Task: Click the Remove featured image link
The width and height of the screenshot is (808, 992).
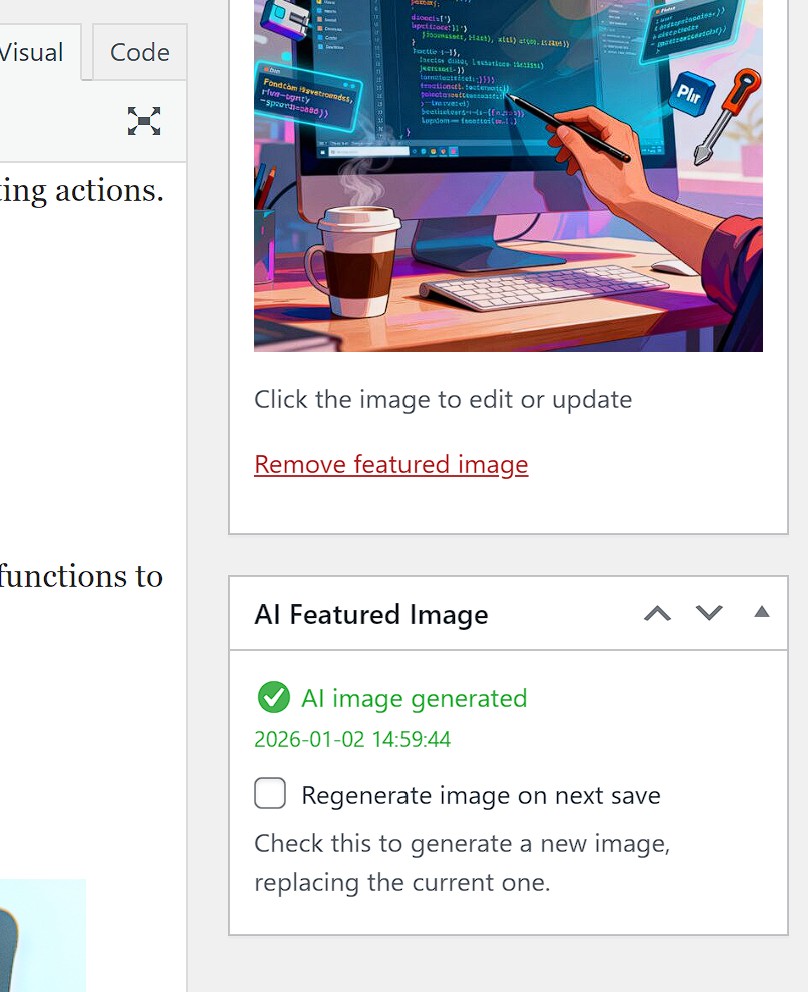Action: tap(391, 465)
